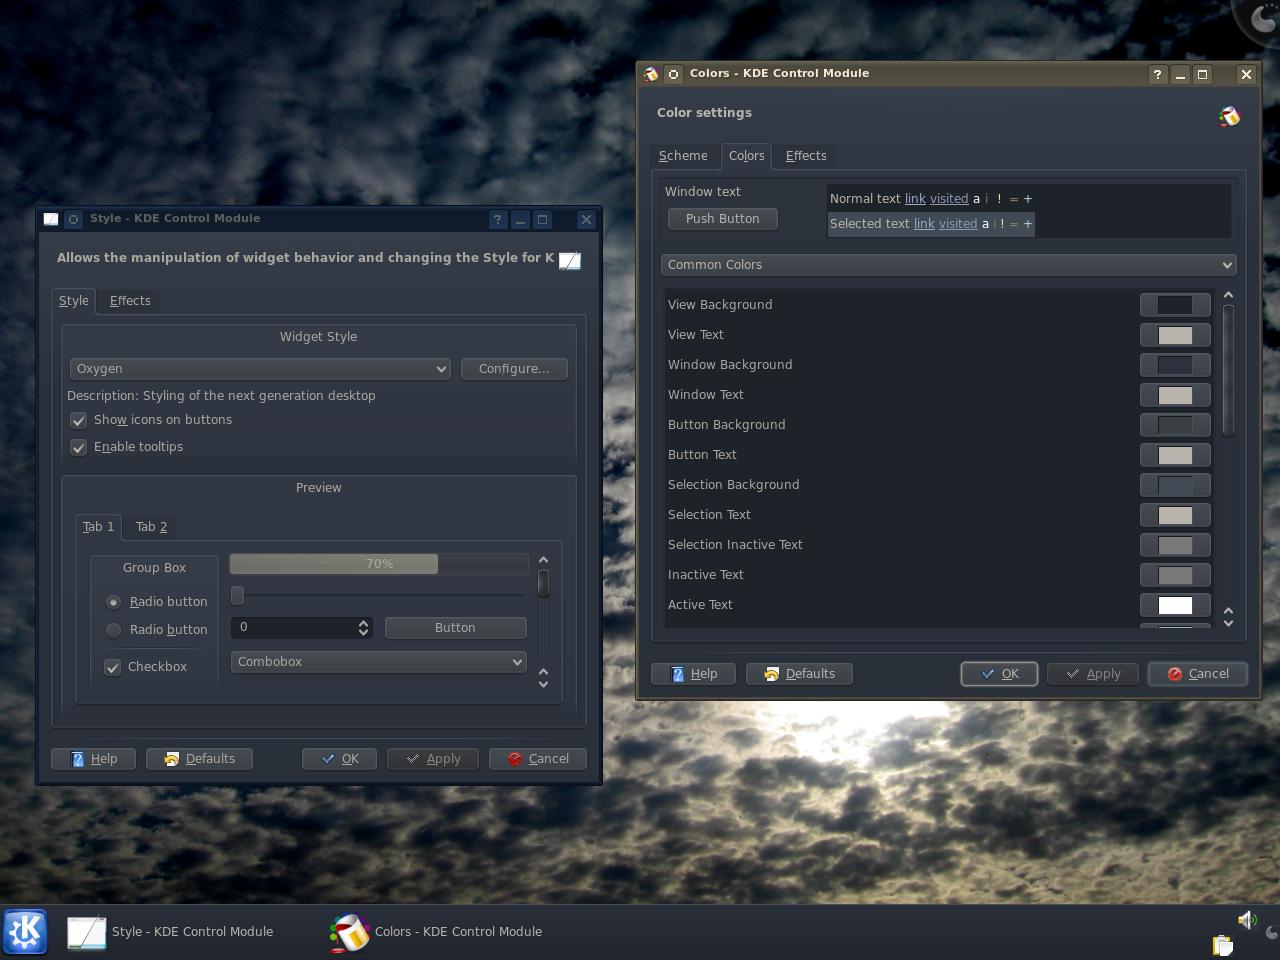Select the second Radio button in preview

(113, 630)
